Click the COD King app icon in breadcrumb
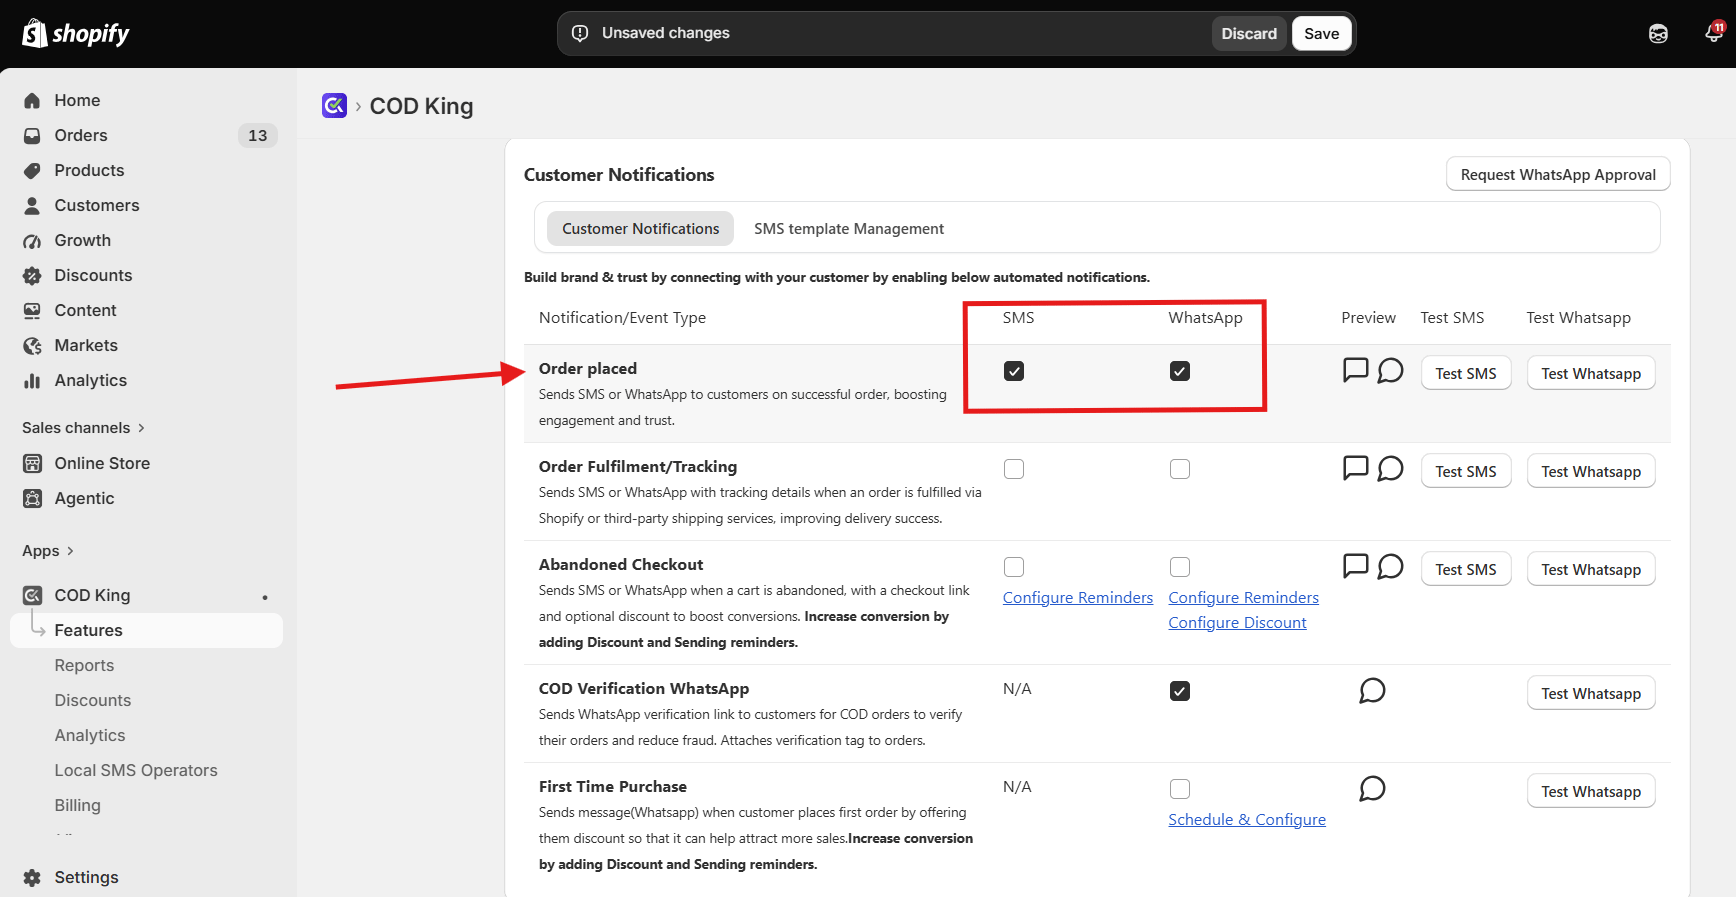 click(334, 105)
